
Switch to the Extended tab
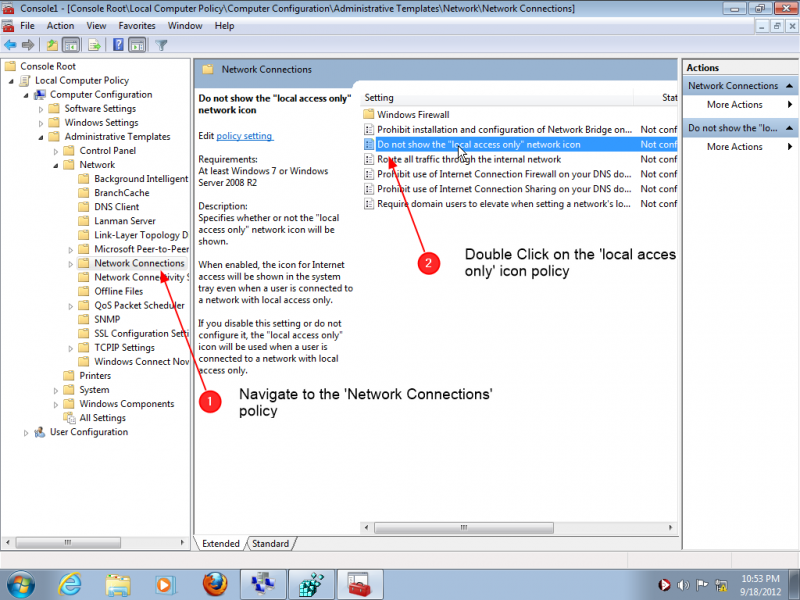coord(220,543)
